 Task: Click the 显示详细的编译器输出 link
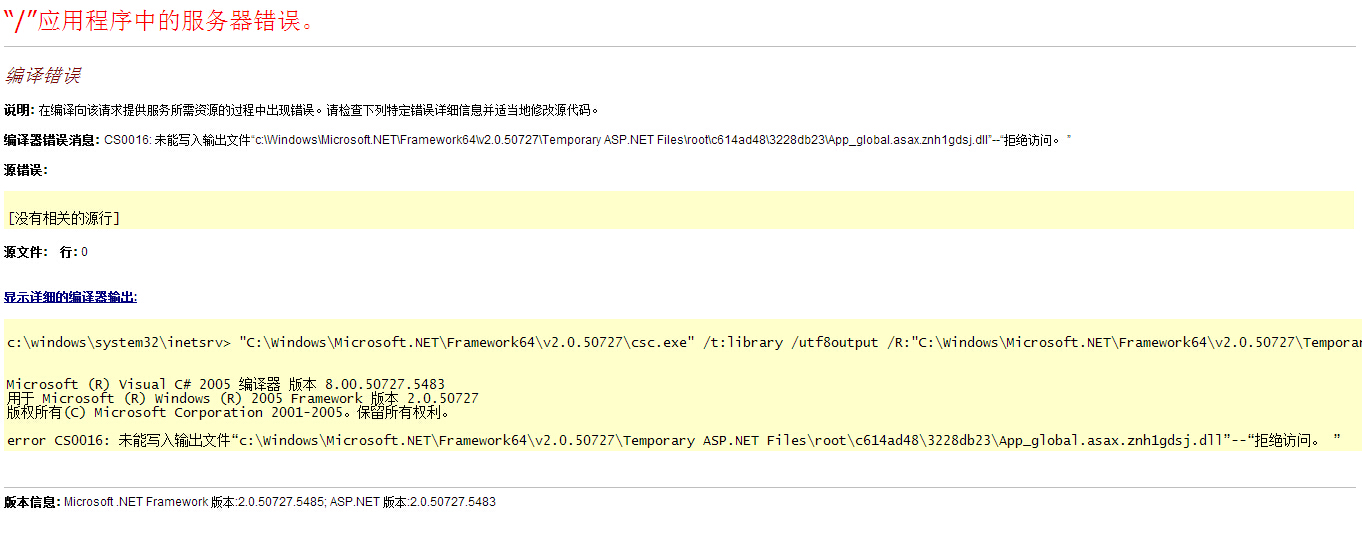tap(70, 297)
